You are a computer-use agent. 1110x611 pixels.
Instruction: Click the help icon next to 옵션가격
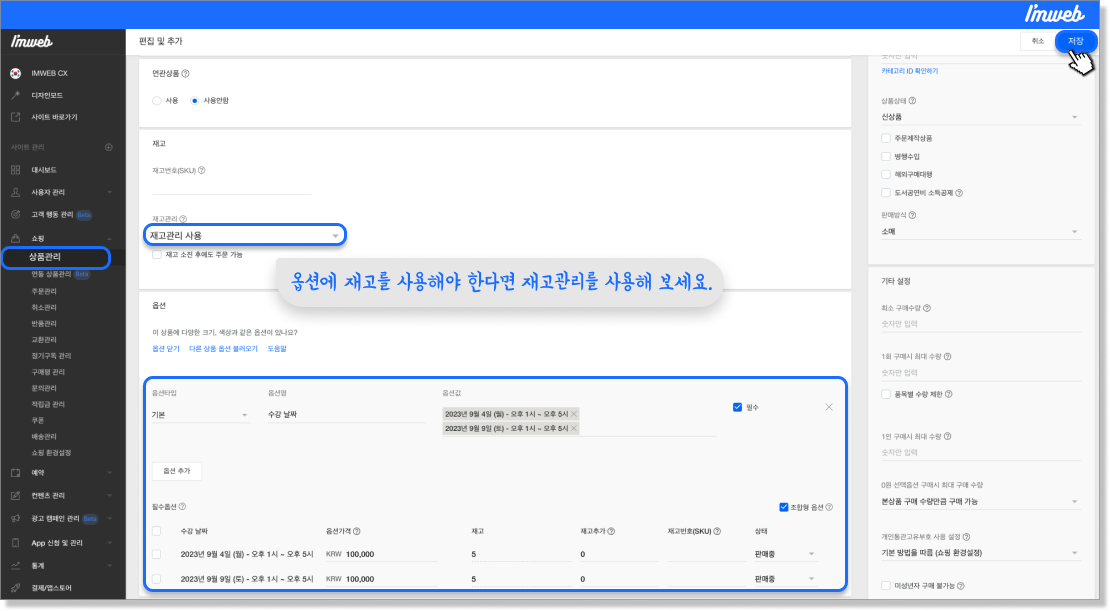tap(357, 530)
